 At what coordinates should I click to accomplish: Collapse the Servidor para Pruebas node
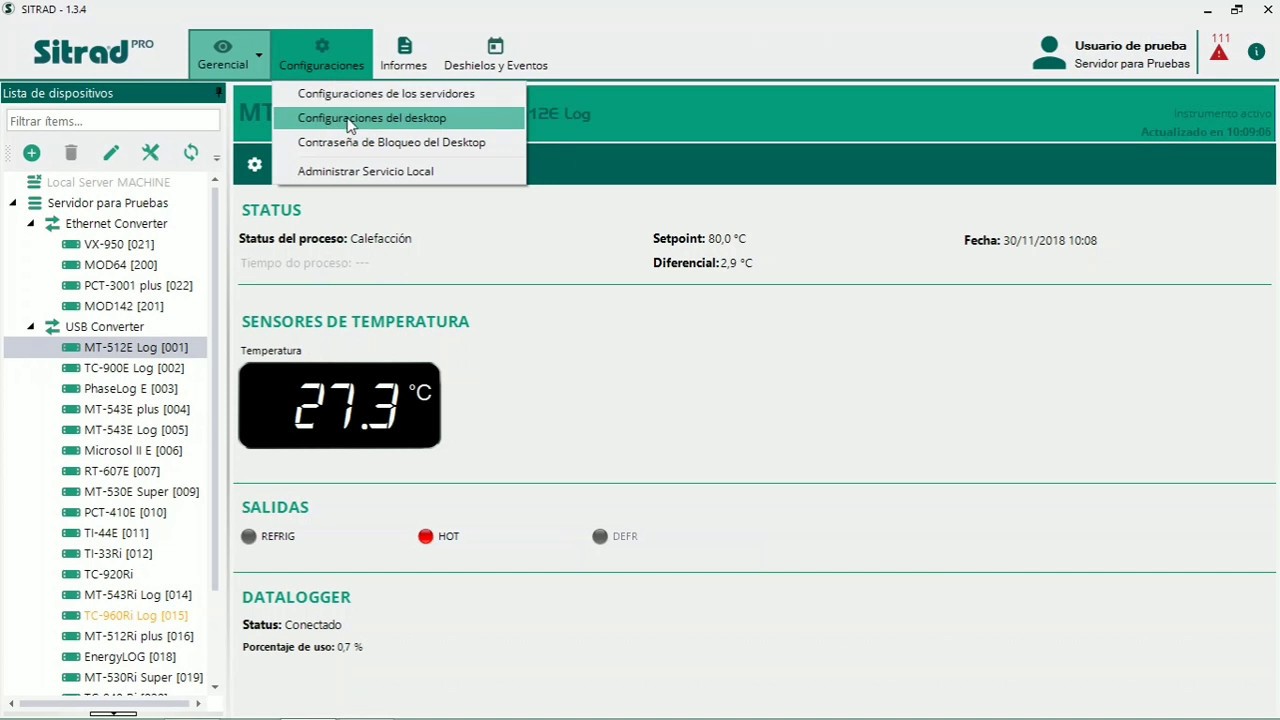point(13,203)
